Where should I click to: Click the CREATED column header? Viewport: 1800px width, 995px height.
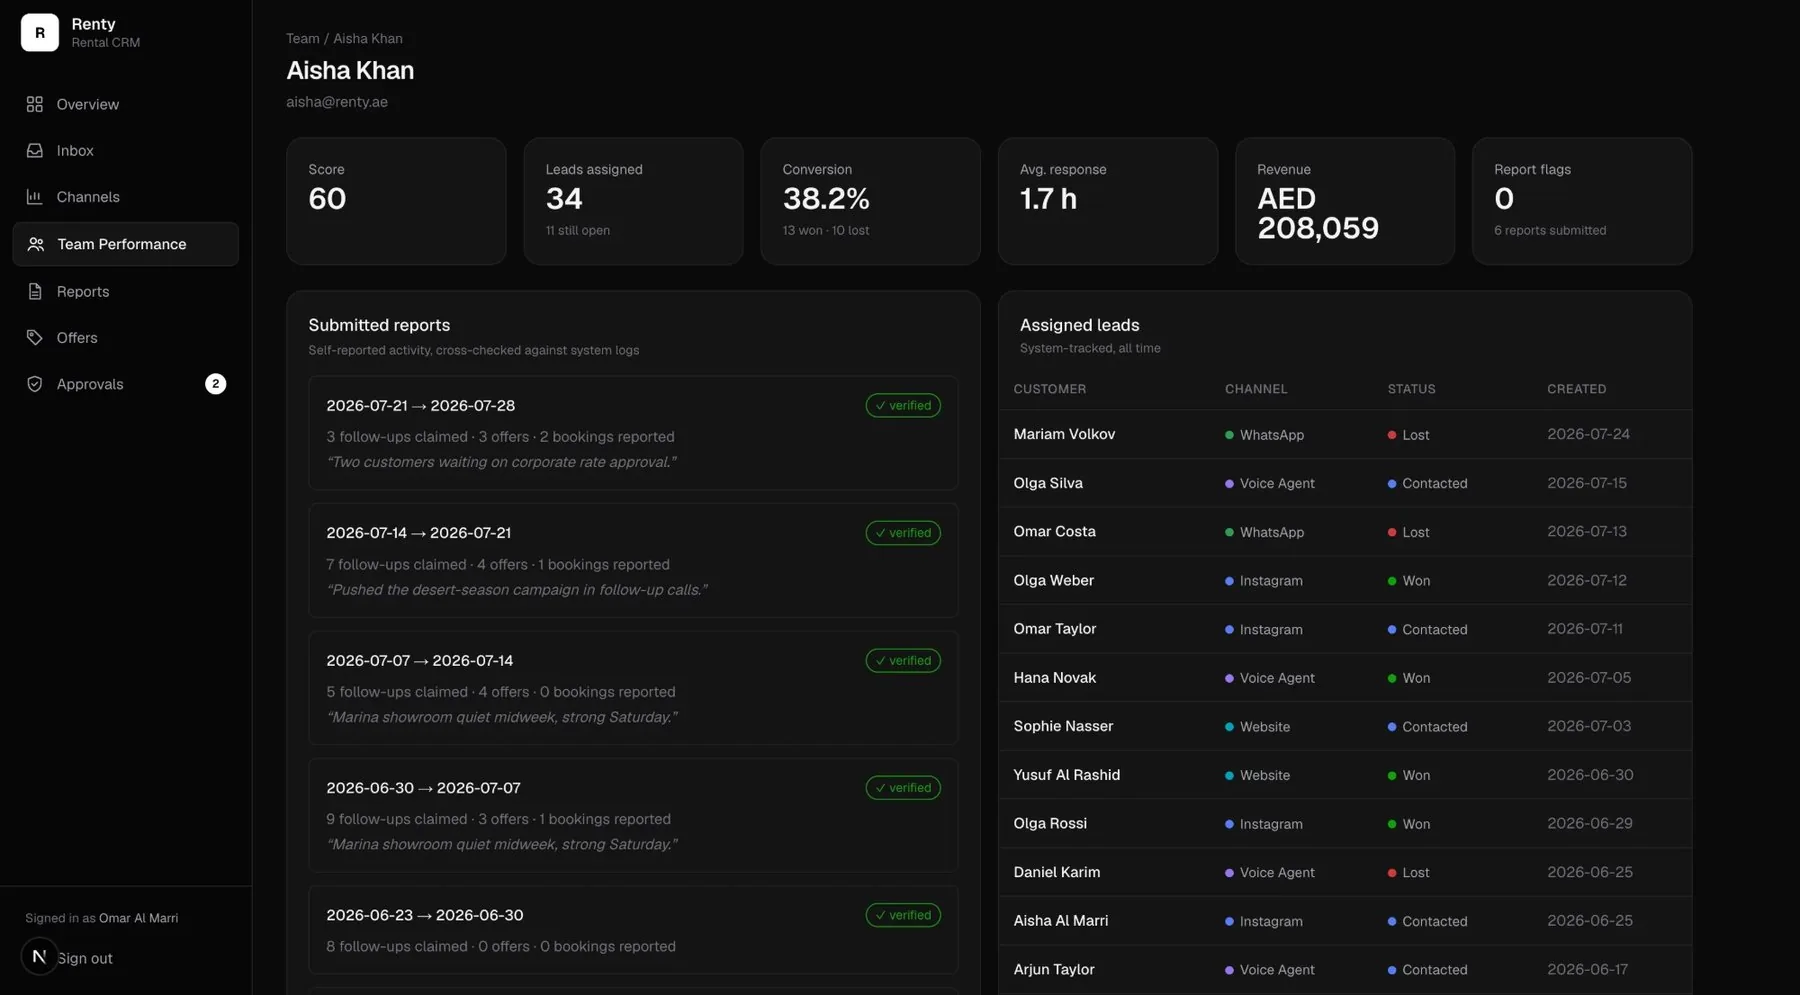[x=1576, y=389]
